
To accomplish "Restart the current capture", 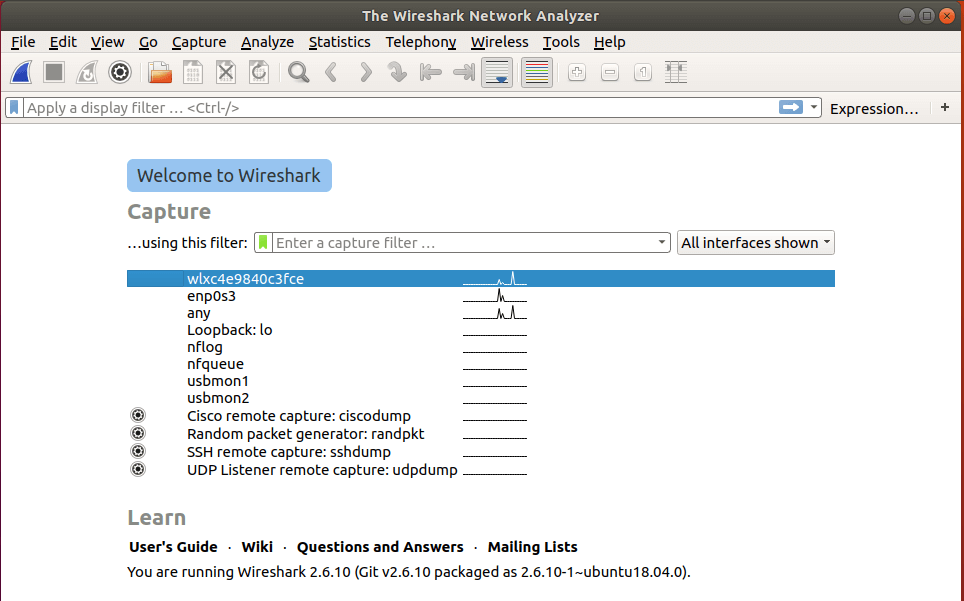I will (87, 73).
